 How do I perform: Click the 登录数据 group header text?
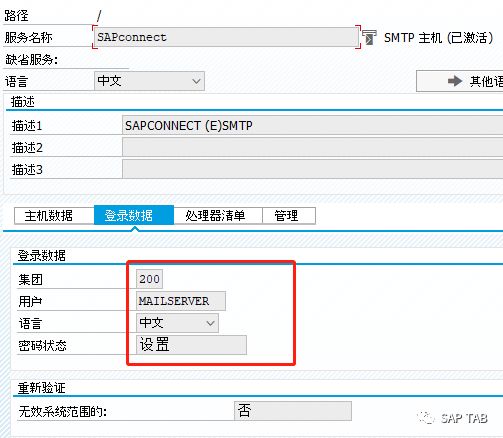[x=42, y=256]
